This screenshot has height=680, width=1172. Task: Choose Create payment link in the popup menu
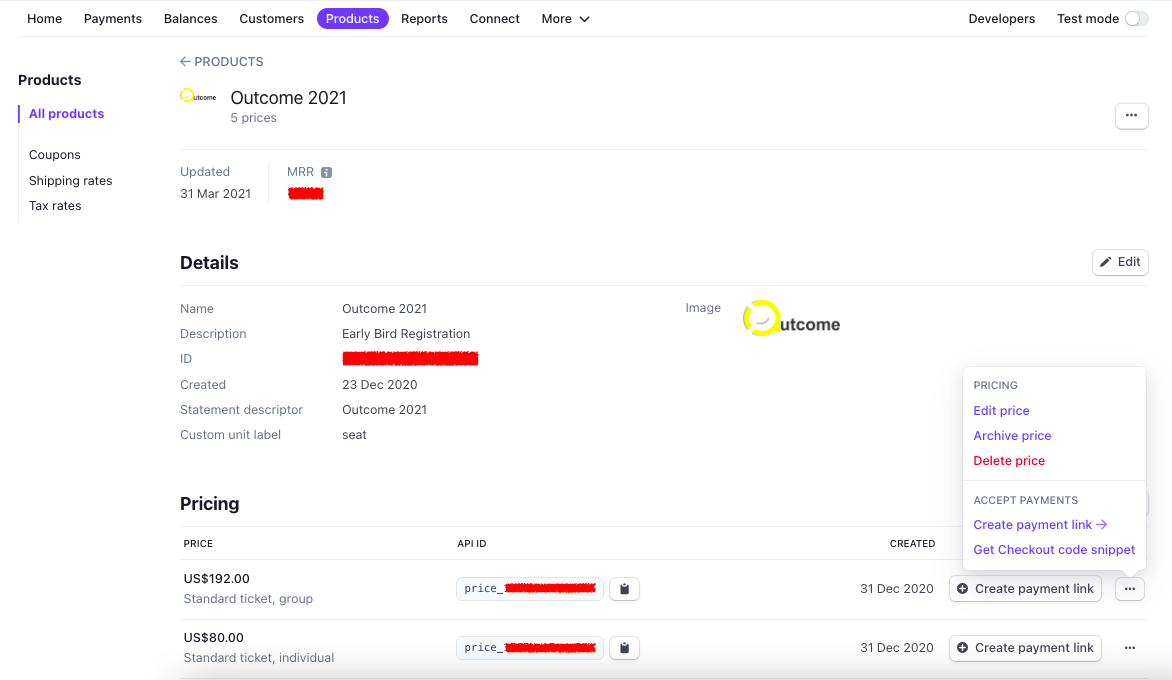[x=1040, y=525]
